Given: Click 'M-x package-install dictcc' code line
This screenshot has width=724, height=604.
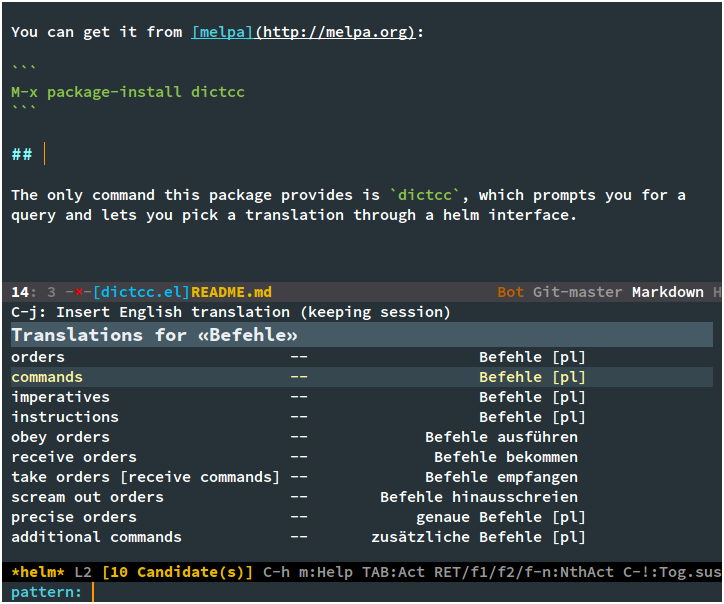Looking at the screenshot, I should coord(128,92).
